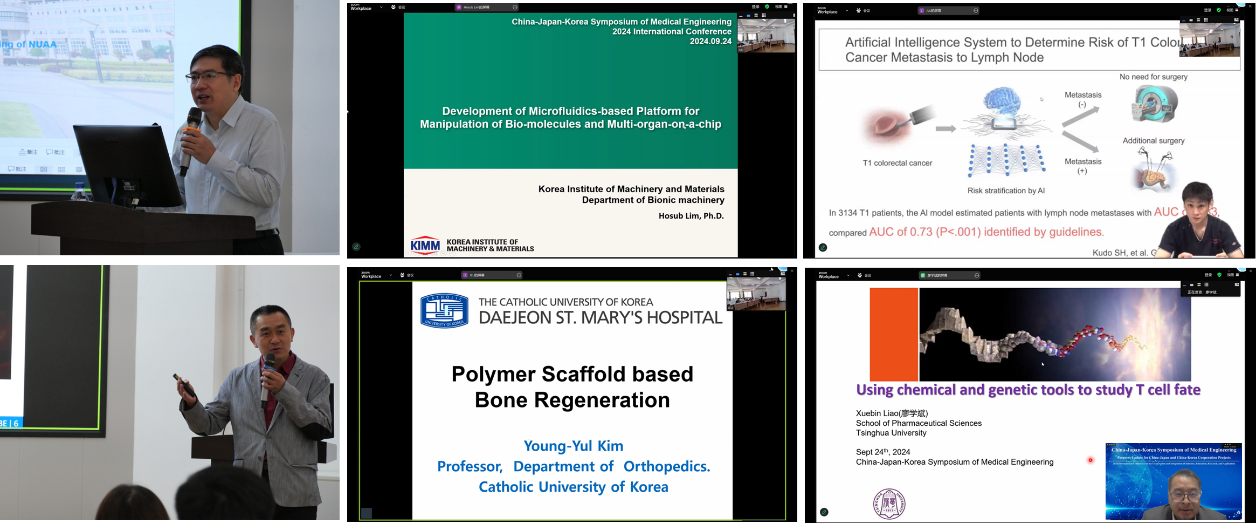This screenshot has height=523, width=1256.
Task: Click the Tsinghua University seal logo
Action: click(885, 502)
